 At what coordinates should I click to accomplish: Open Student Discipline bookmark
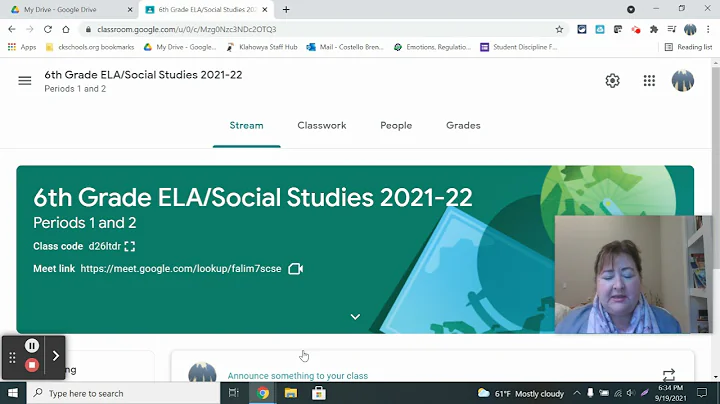coord(518,47)
